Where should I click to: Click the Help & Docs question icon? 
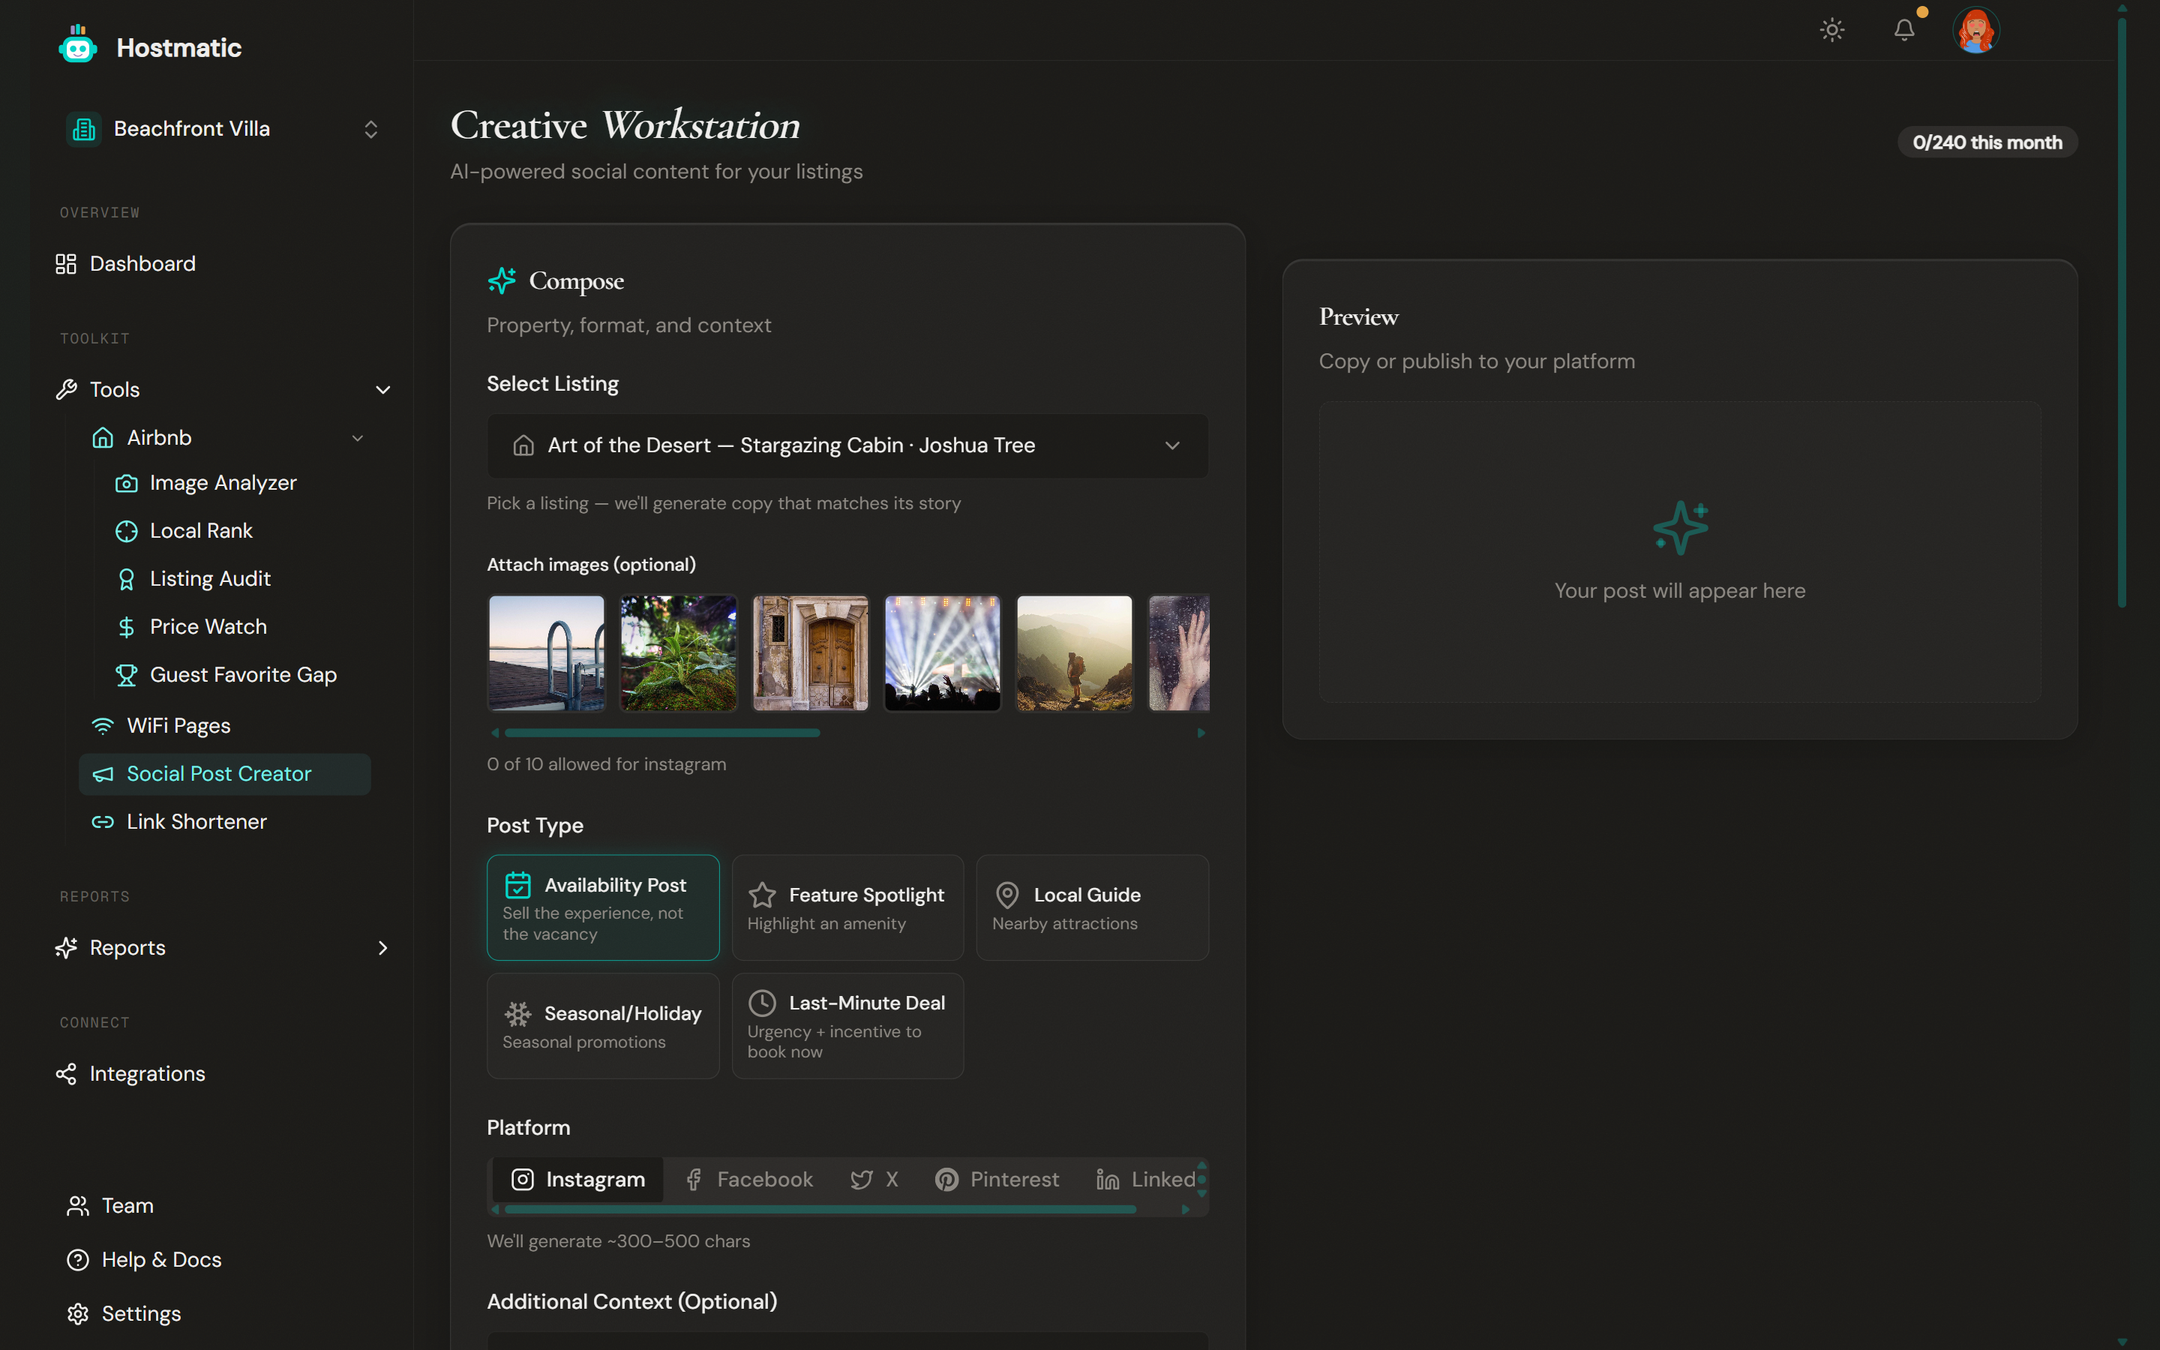click(78, 1260)
